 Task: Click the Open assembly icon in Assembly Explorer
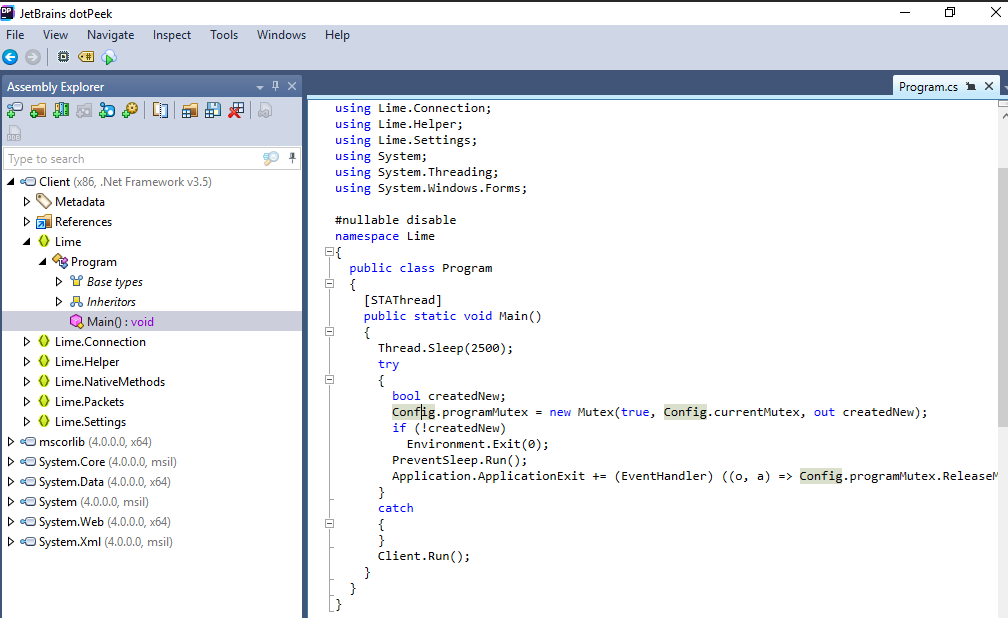pyautogui.click(x=15, y=110)
